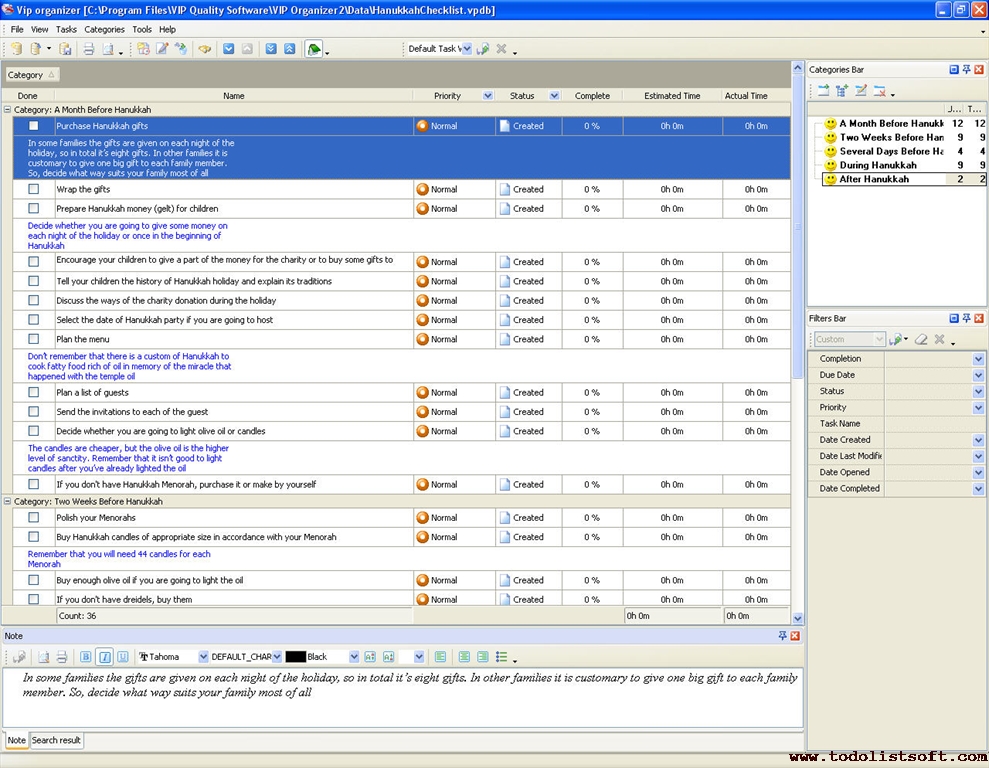This screenshot has height=768, width=989.
Task: Check the Done box for Wrap the gifts
Action: (x=34, y=189)
